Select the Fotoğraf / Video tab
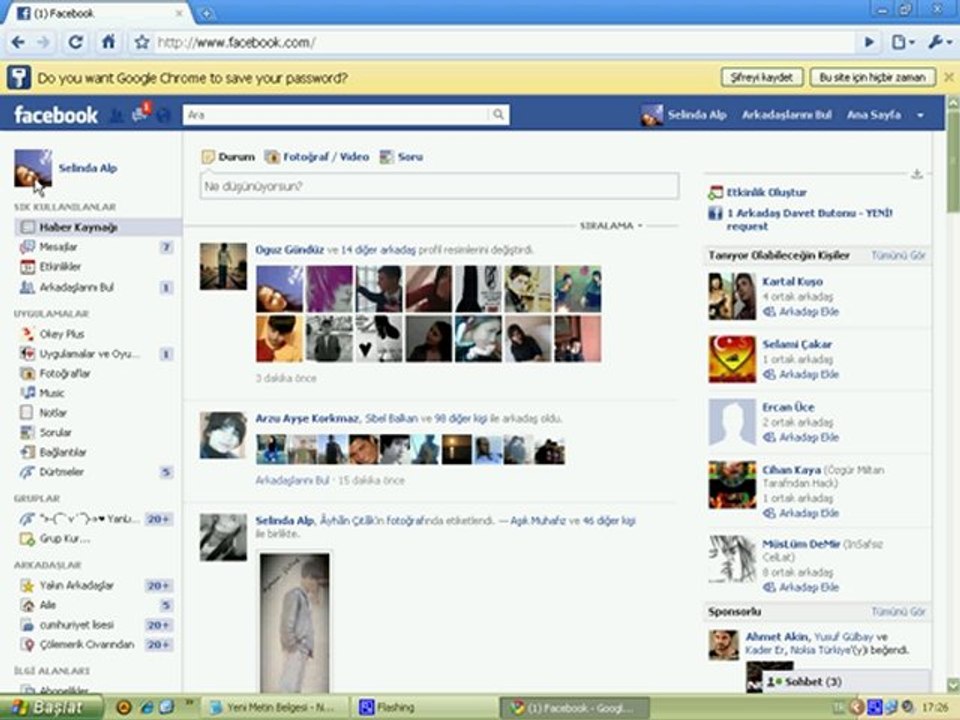 317,157
